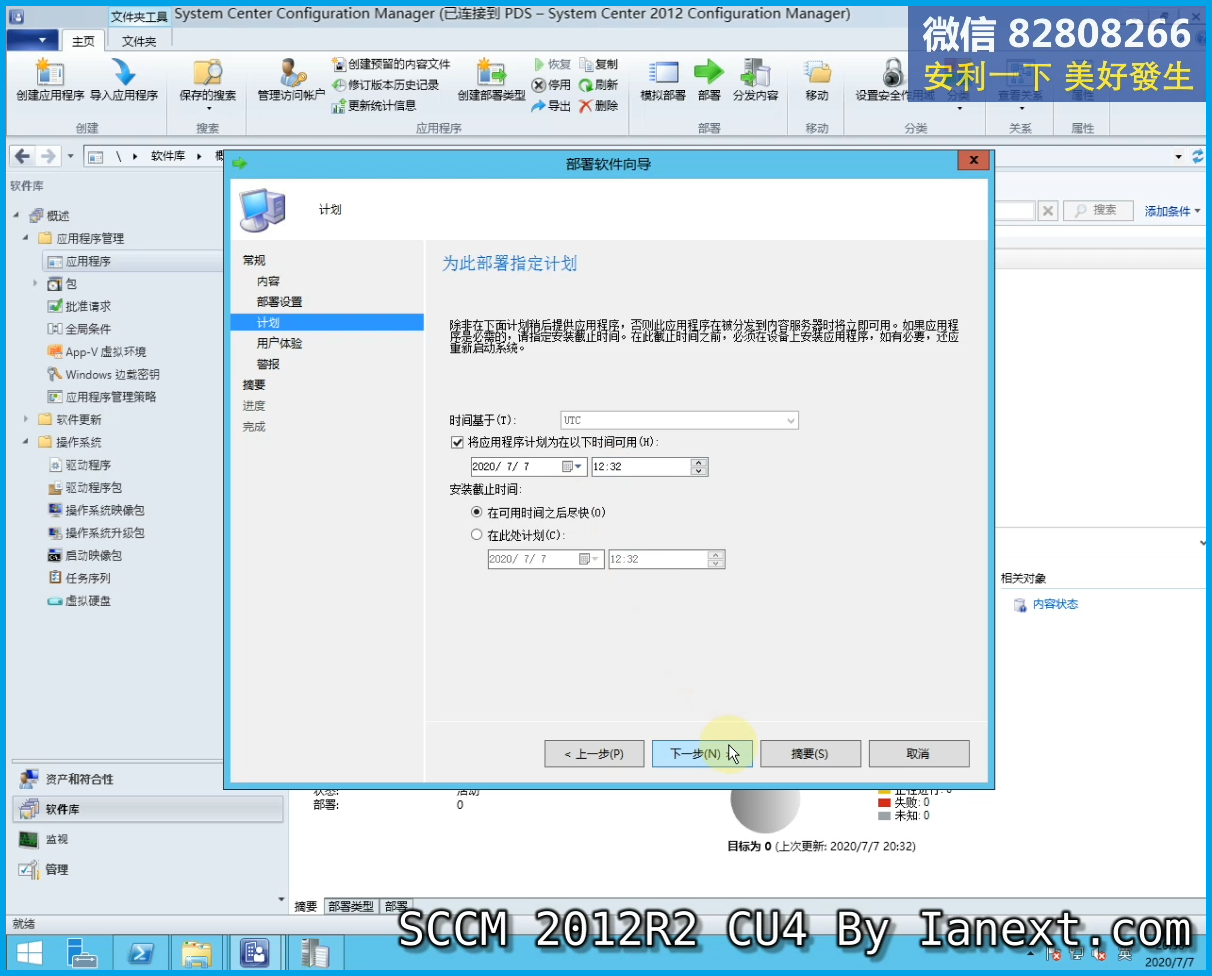Select 任务序列 in the tree
1212x976 pixels.
tap(88, 578)
